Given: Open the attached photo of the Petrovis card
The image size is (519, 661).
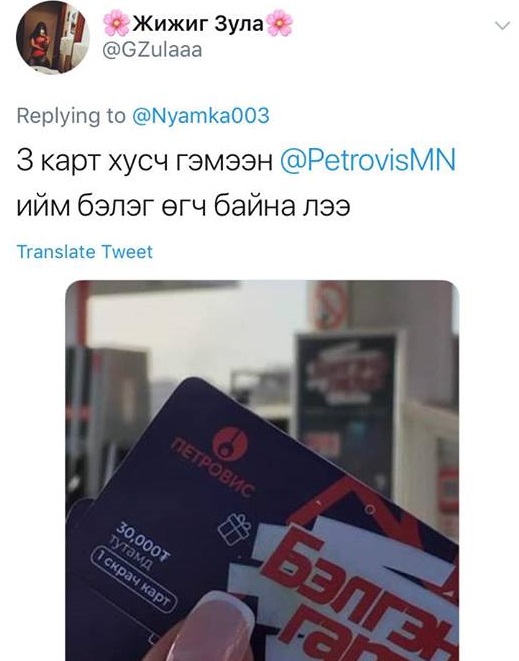Looking at the screenshot, I should [x=262, y=470].
